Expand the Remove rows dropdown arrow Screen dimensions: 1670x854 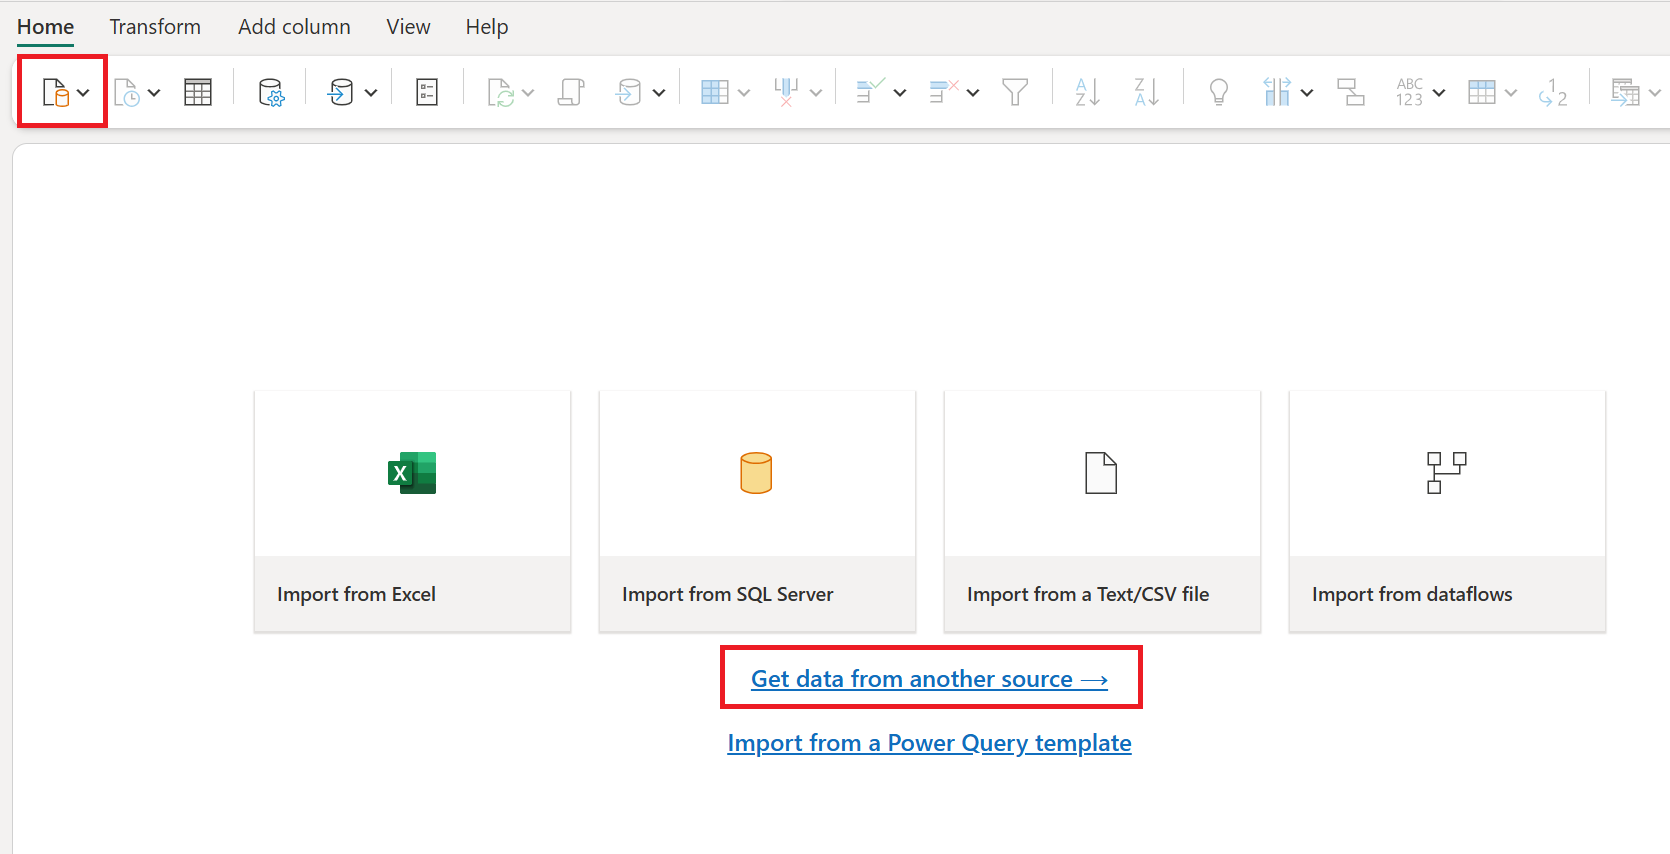point(973,93)
